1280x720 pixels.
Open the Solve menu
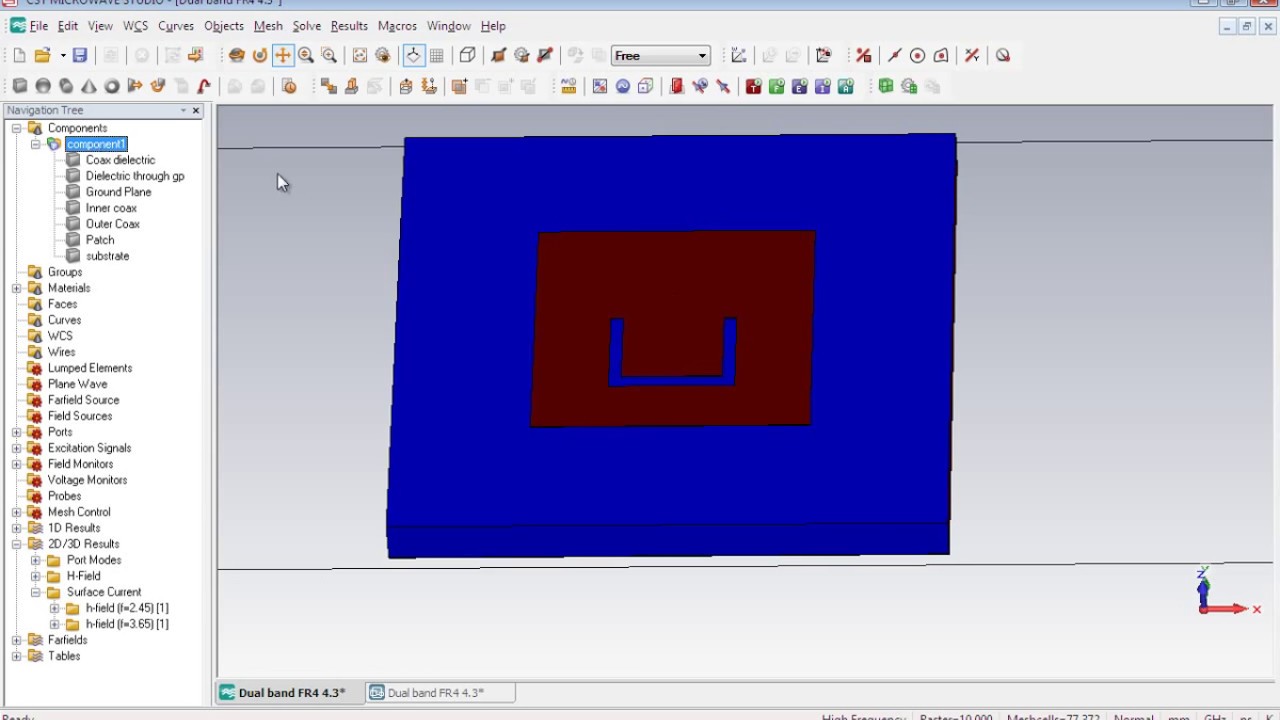tap(306, 26)
